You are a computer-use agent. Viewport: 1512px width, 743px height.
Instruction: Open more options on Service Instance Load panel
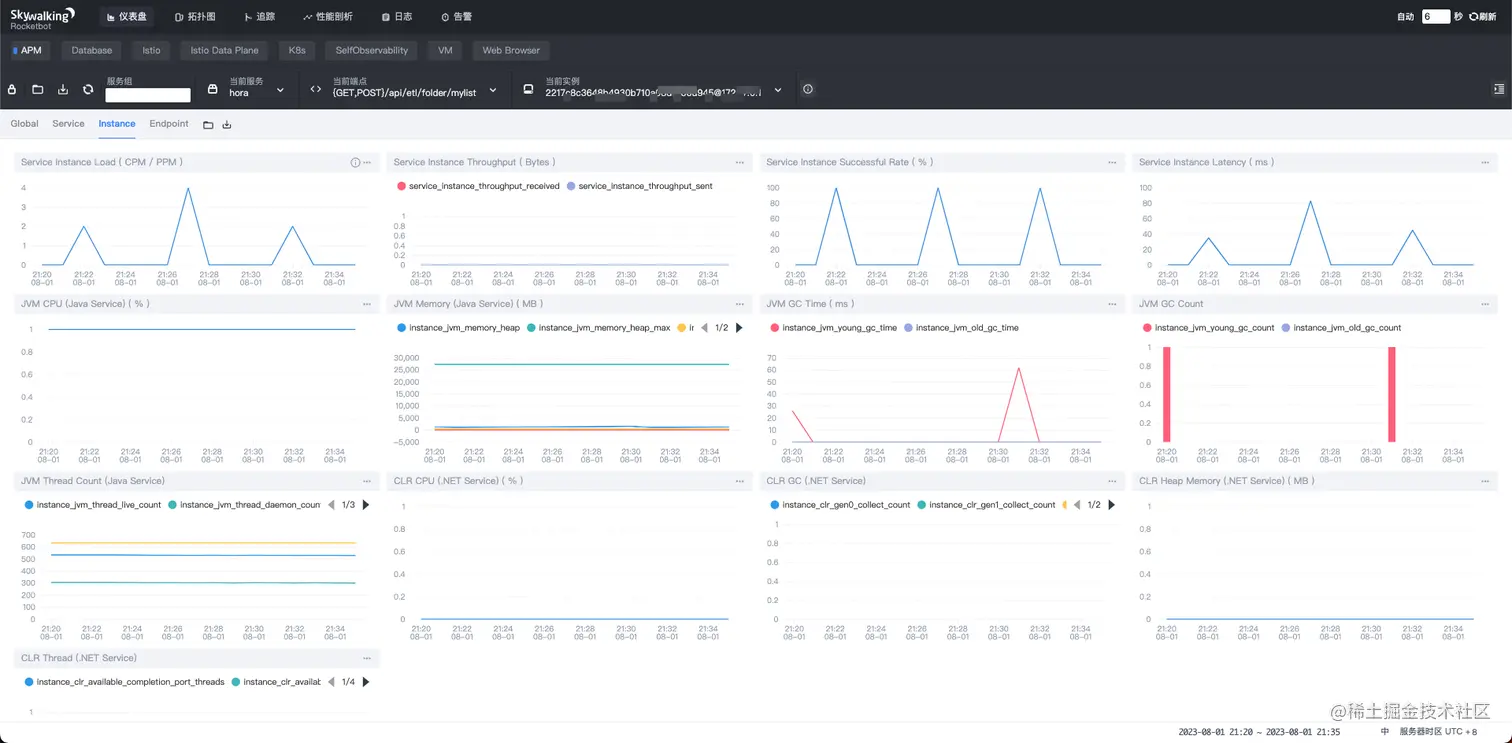pos(367,162)
